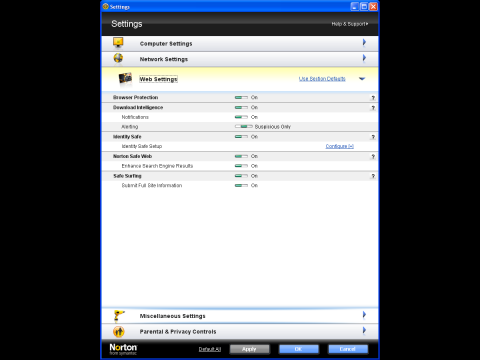Screen dimensions: 480x360
Task: Click Use Section Defaults link
Action: [322, 79]
